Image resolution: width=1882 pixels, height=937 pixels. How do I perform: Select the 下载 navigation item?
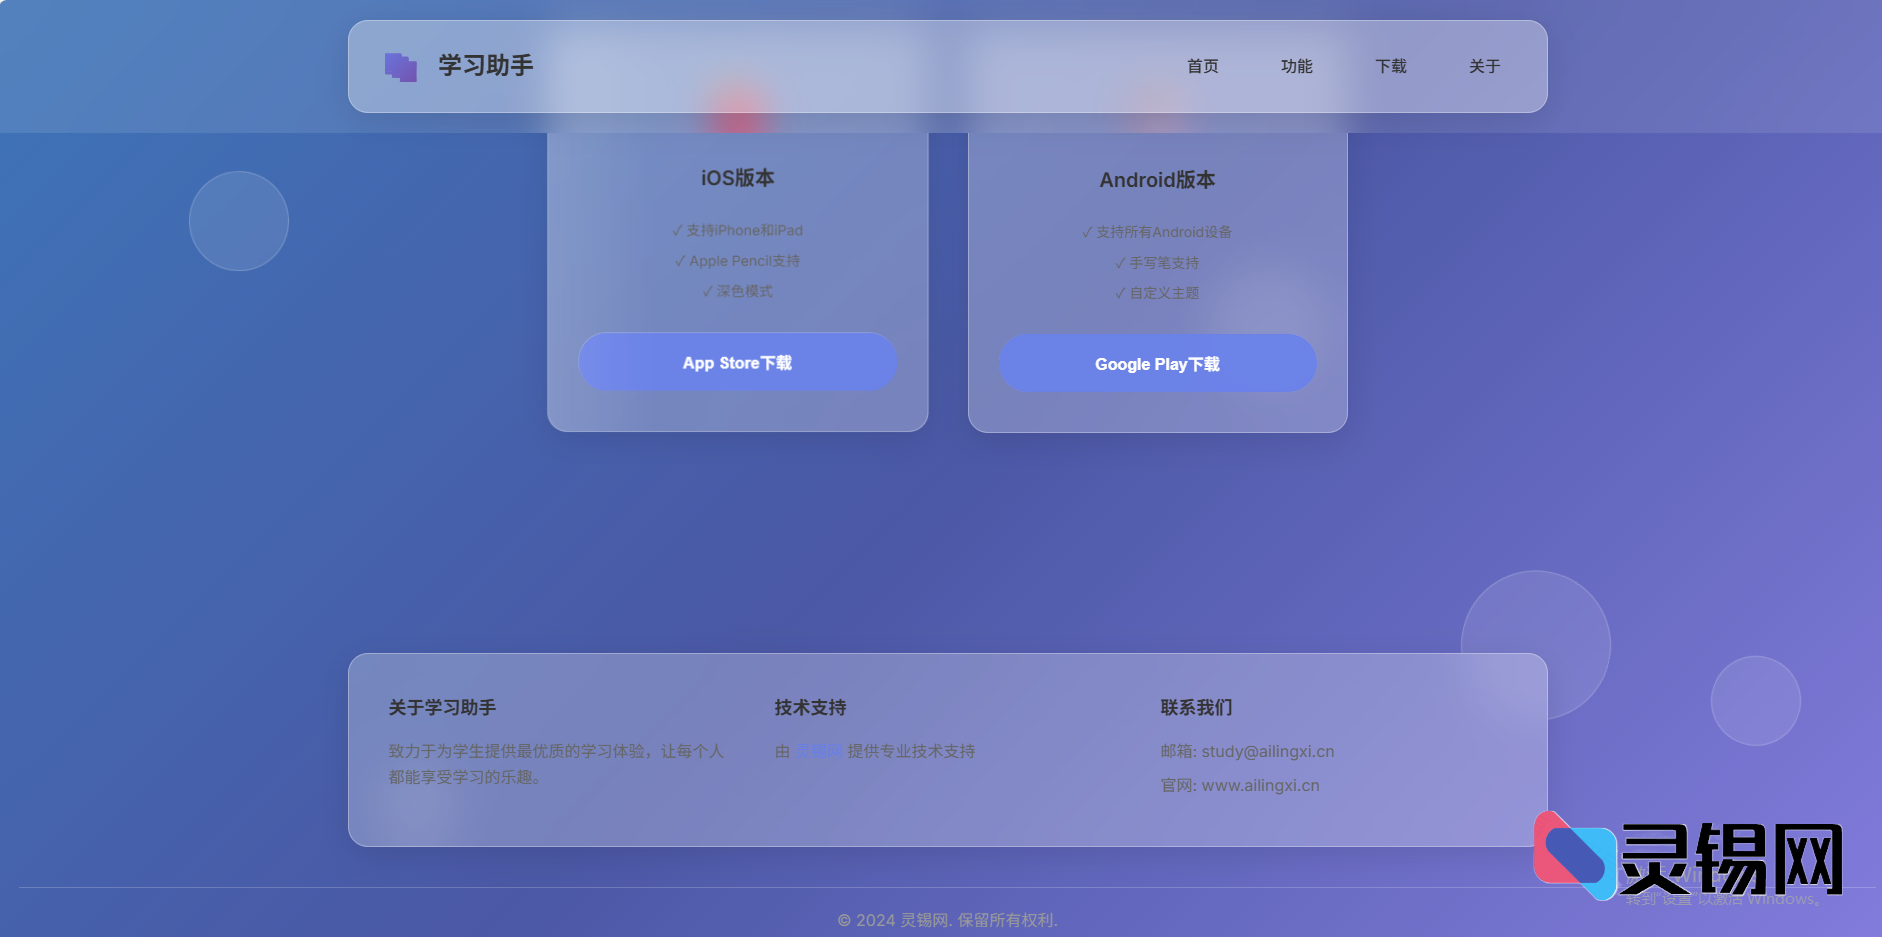pos(1390,66)
